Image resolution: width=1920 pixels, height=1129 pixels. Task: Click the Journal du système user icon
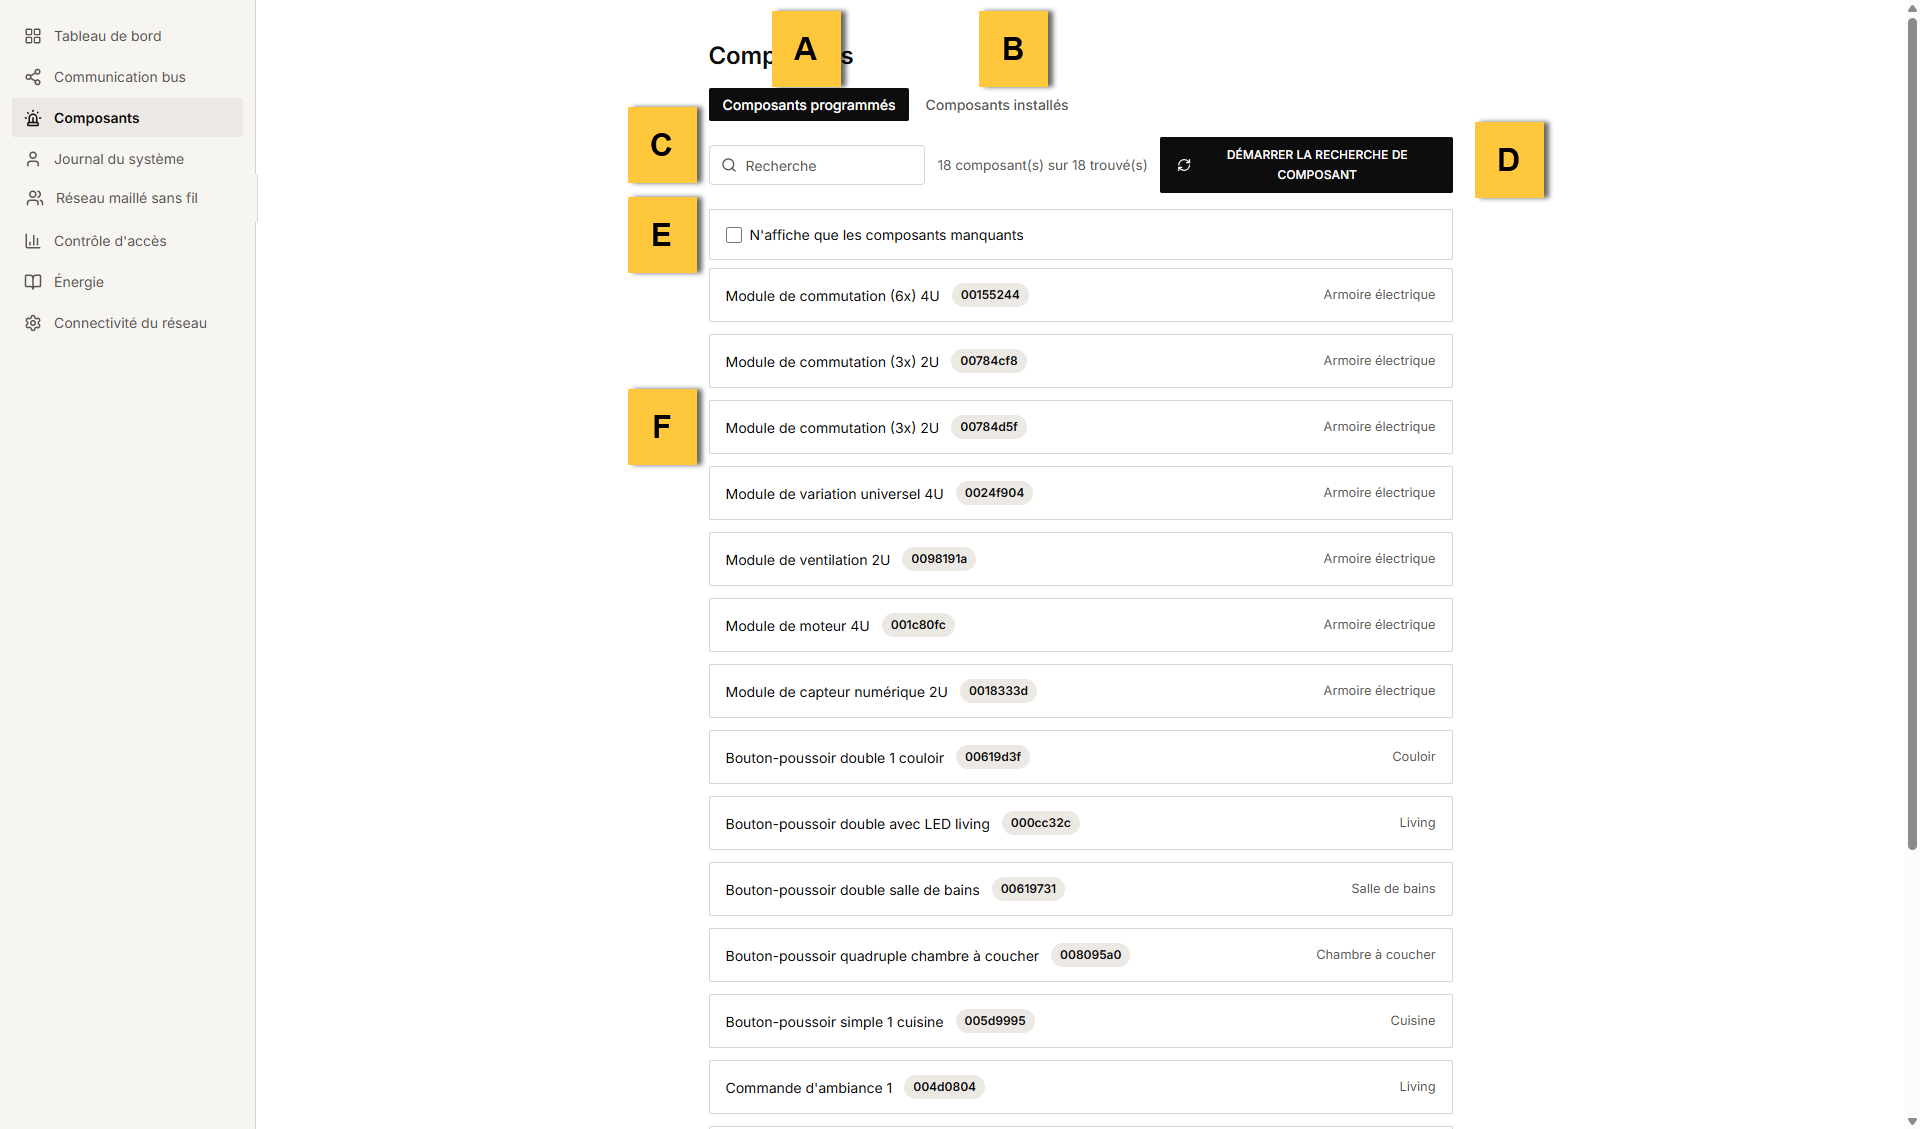[x=33, y=159]
